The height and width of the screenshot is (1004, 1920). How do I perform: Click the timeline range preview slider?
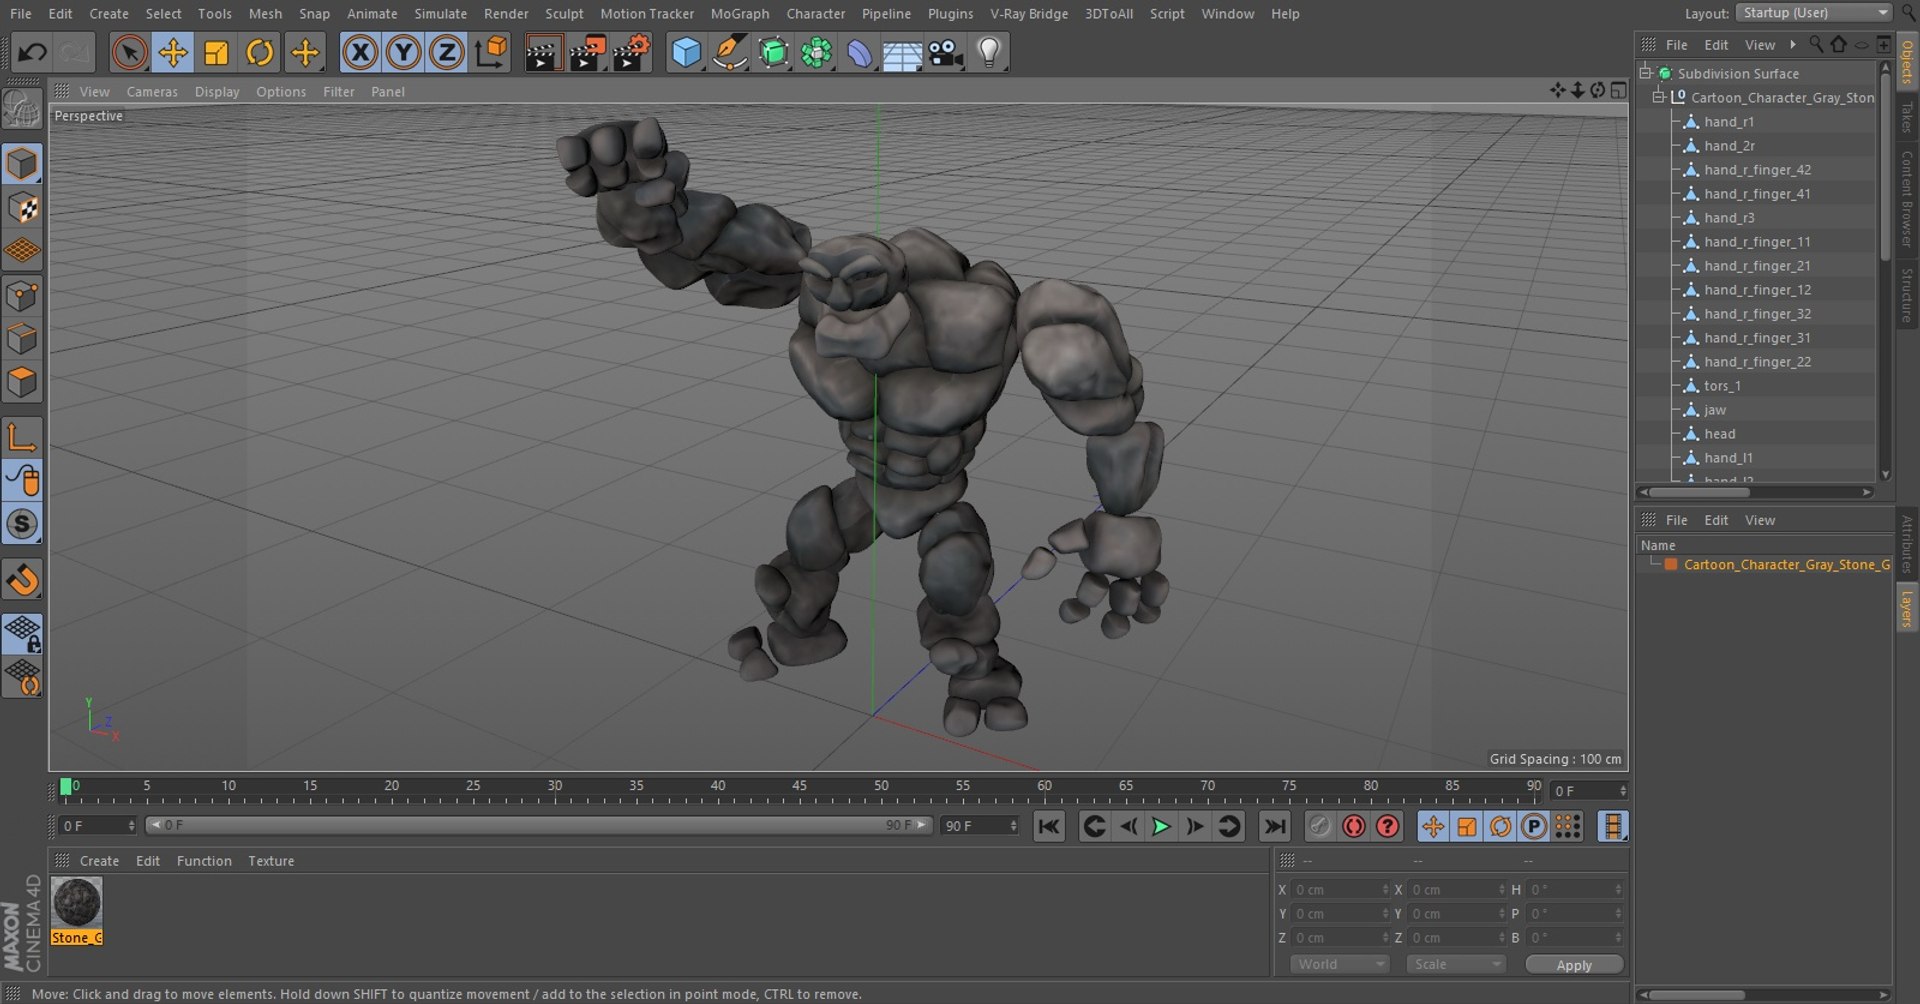pos(539,825)
